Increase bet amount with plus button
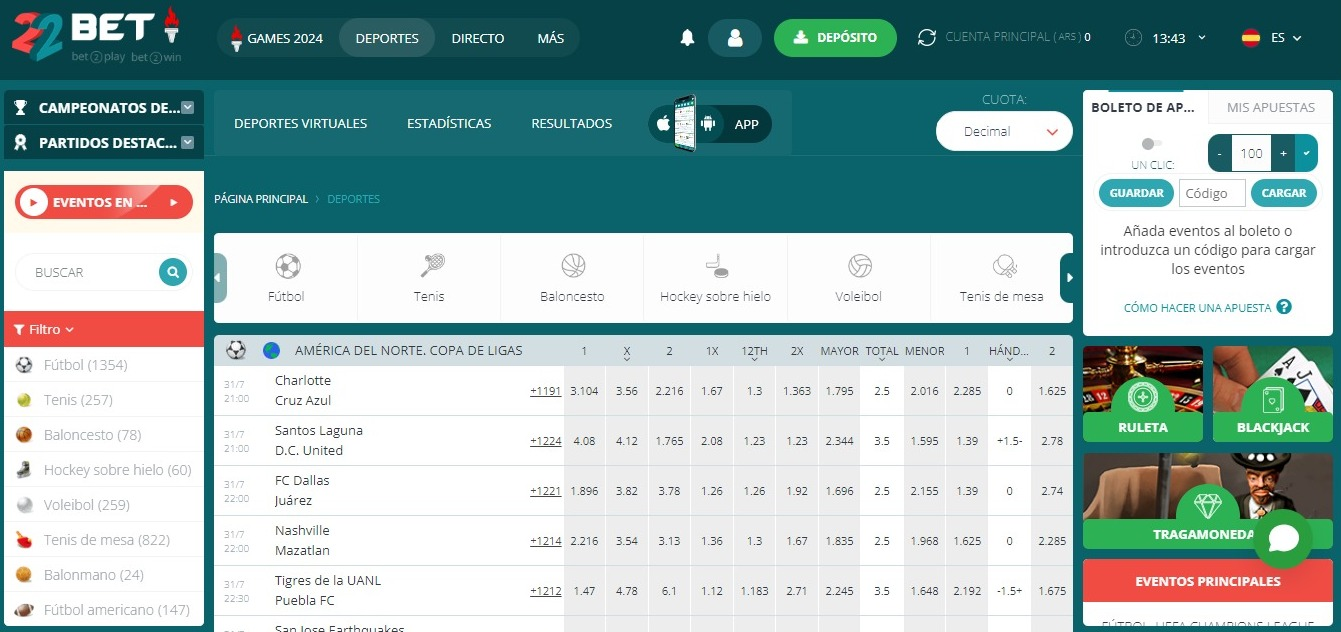 tap(1283, 153)
